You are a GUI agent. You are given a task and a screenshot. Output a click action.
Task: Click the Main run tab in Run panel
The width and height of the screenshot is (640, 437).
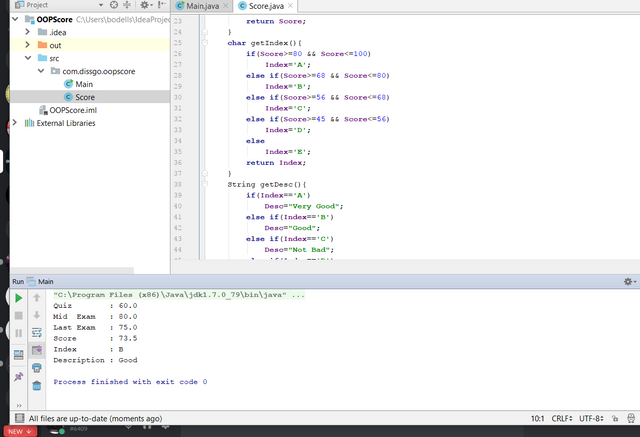[41, 282]
